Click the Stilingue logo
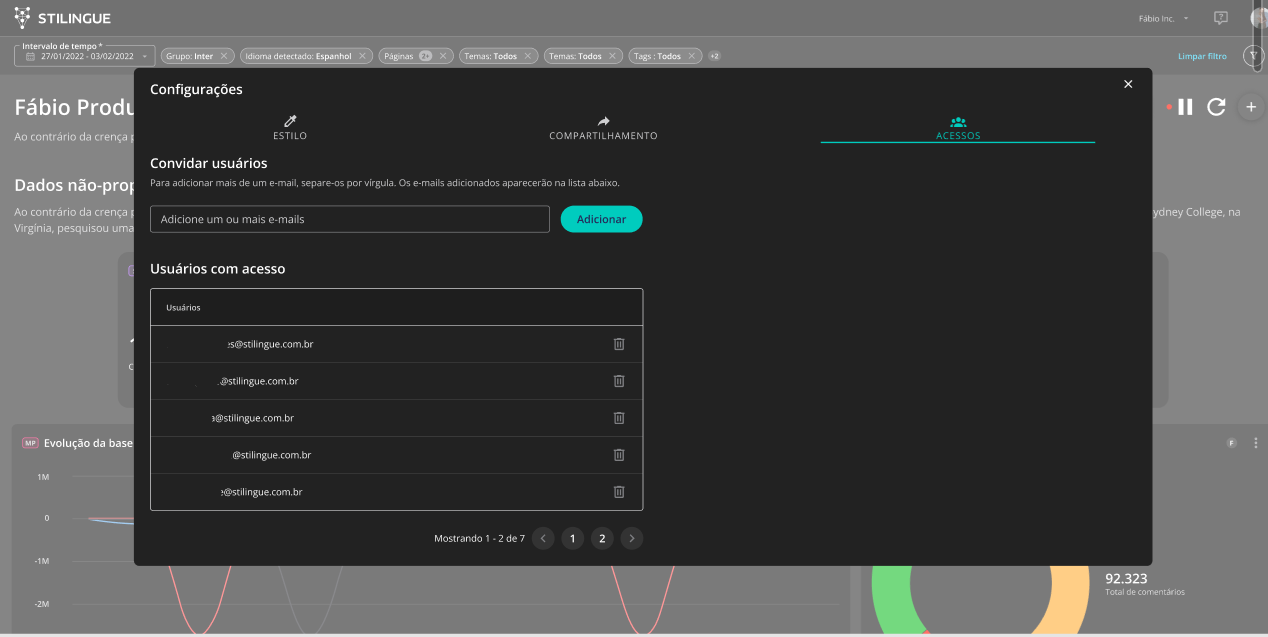 tap(62, 18)
